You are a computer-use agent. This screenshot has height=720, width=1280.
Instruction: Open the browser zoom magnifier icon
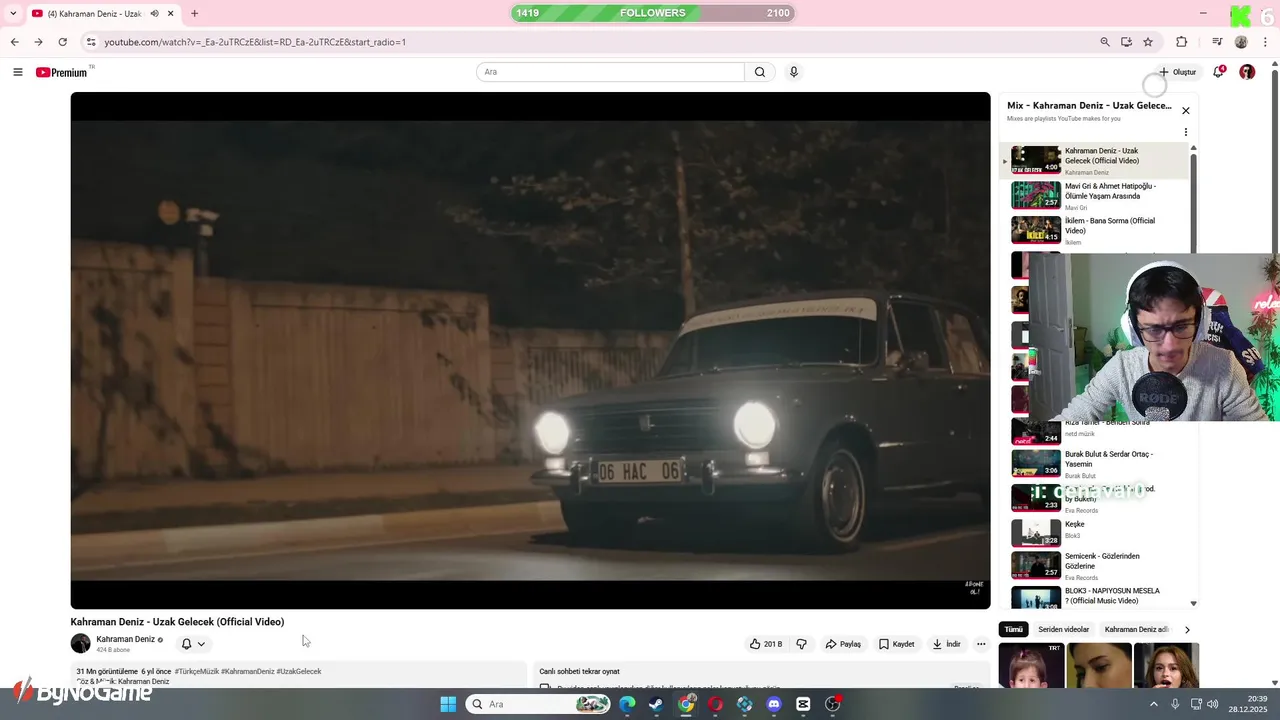[1105, 42]
